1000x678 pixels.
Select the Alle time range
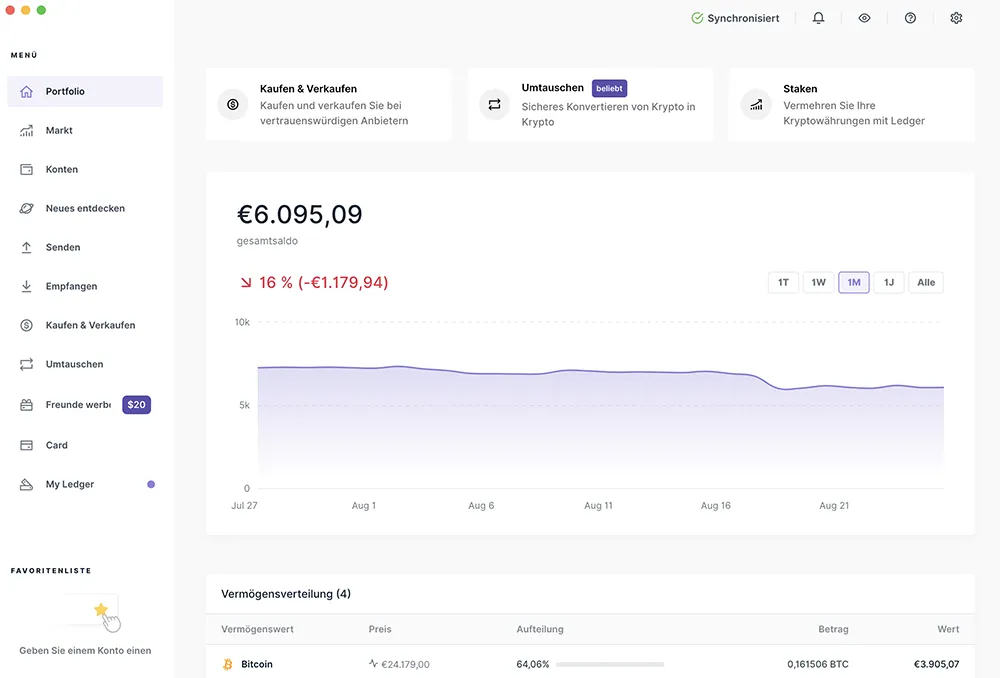pos(926,283)
